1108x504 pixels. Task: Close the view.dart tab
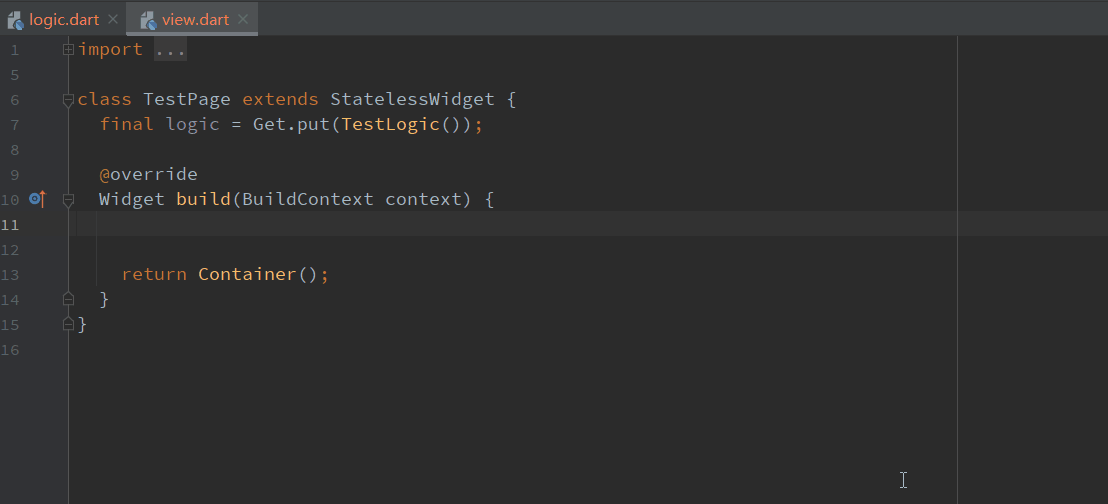[x=243, y=19]
